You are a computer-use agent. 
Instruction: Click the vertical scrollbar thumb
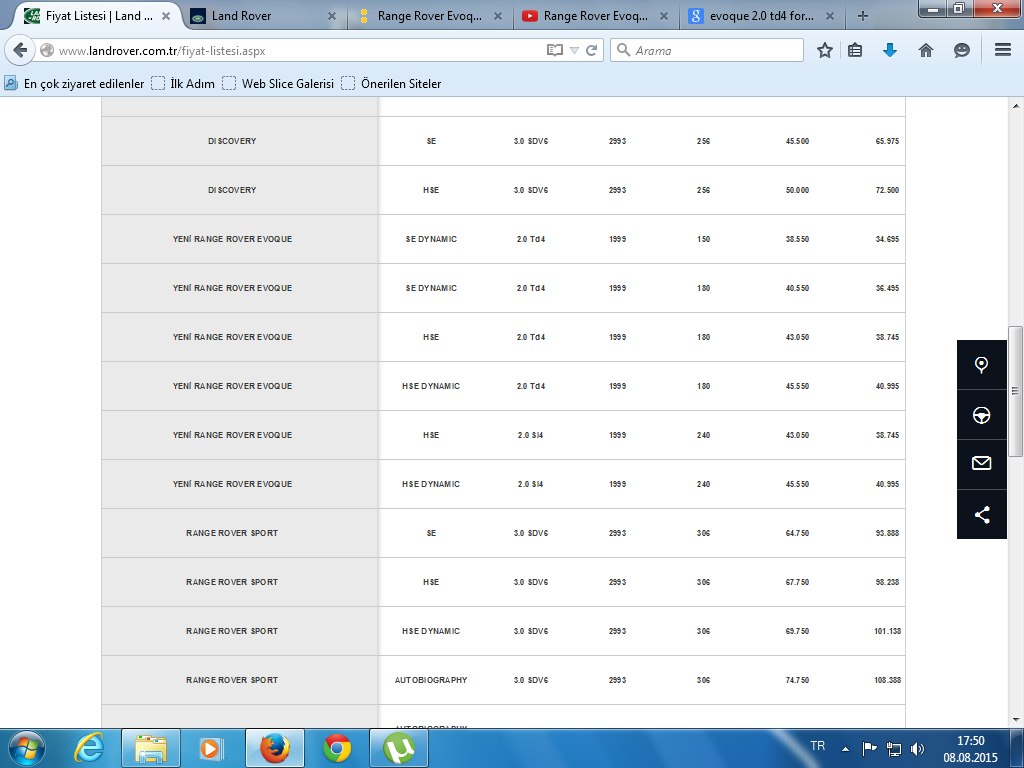click(x=1016, y=391)
